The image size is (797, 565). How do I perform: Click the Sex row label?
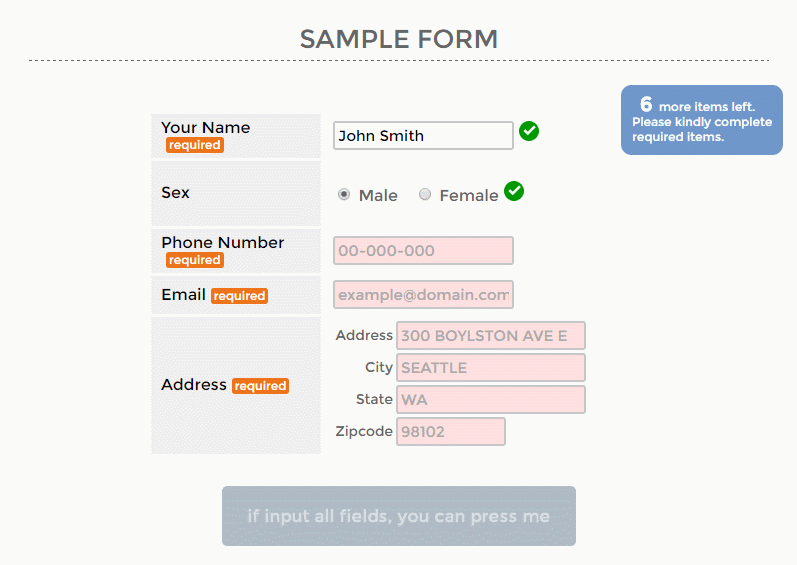click(x=175, y=193)
